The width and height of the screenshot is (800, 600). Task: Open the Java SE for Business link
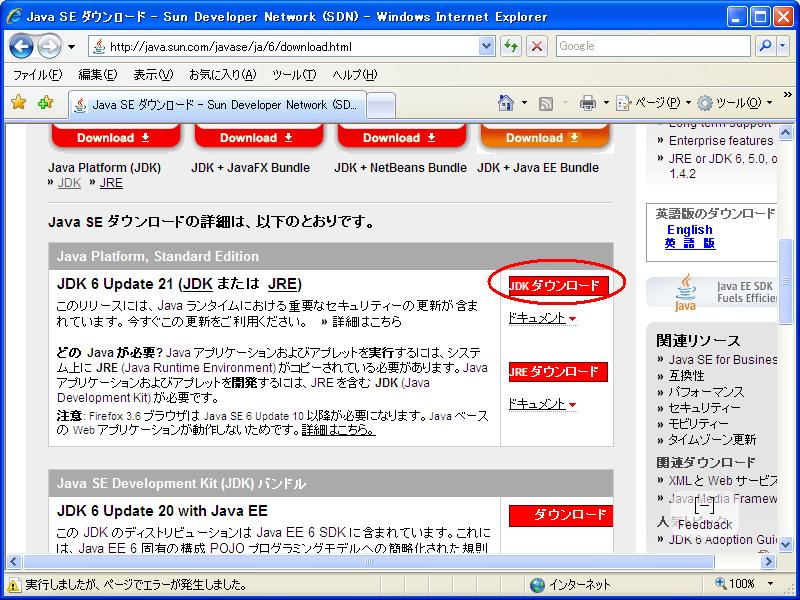point(722,360)
